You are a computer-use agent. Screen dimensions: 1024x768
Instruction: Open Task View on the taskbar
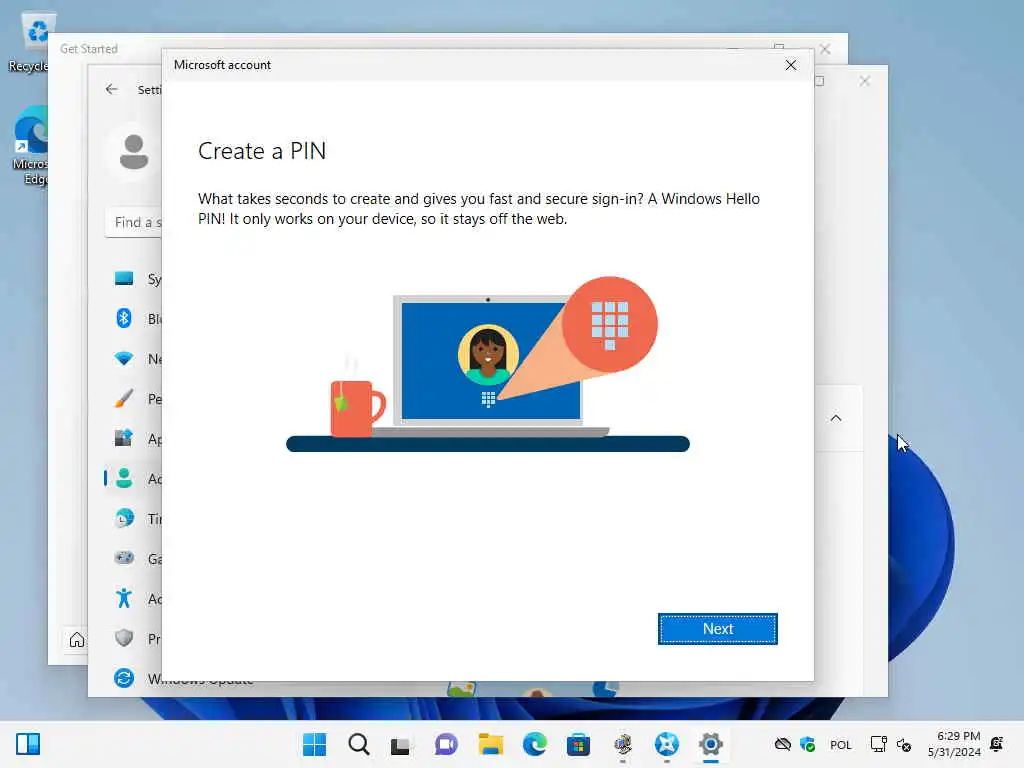pos(400,744)
